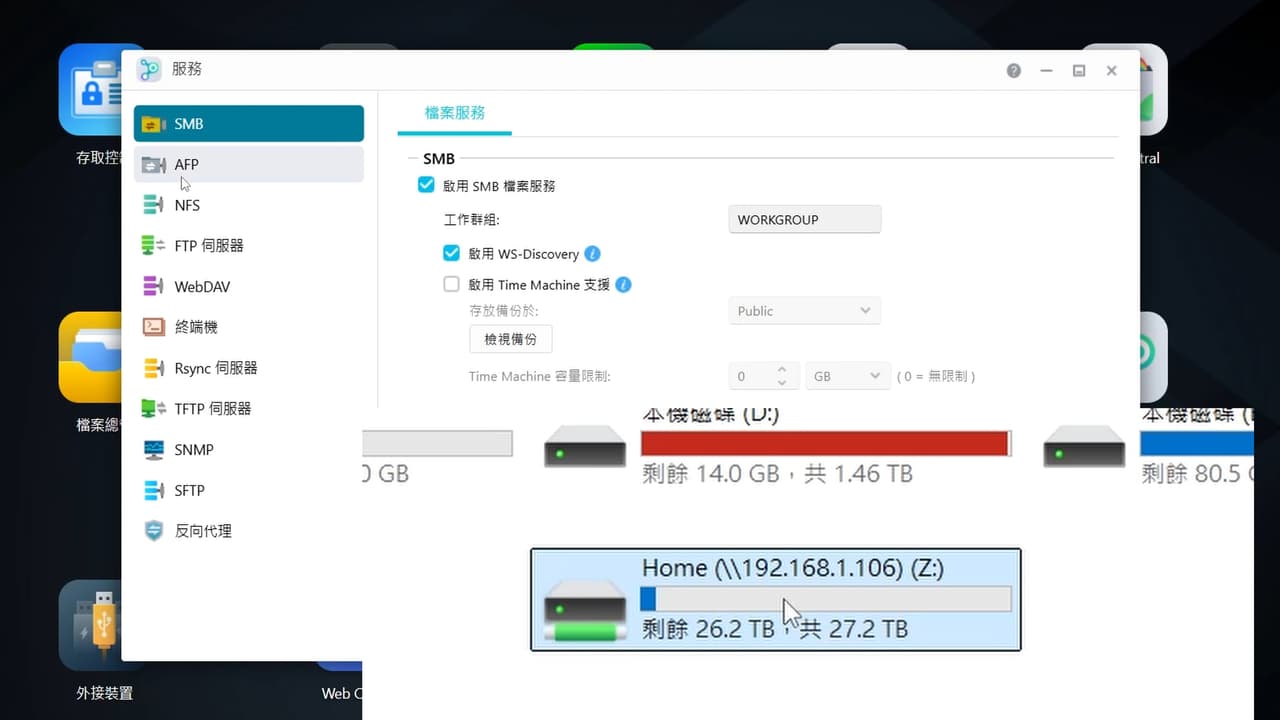Select the local disk D: drive icon
Screen dimensions: 1280x720
coord(585,446)
